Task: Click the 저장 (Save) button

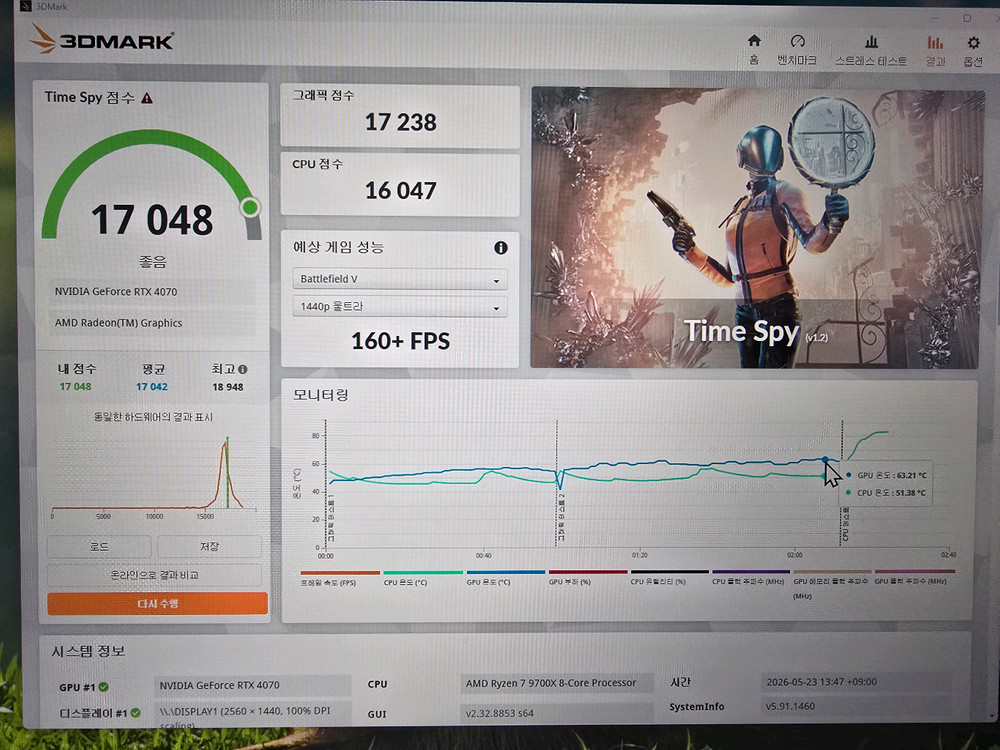Action: coord(209,547)
